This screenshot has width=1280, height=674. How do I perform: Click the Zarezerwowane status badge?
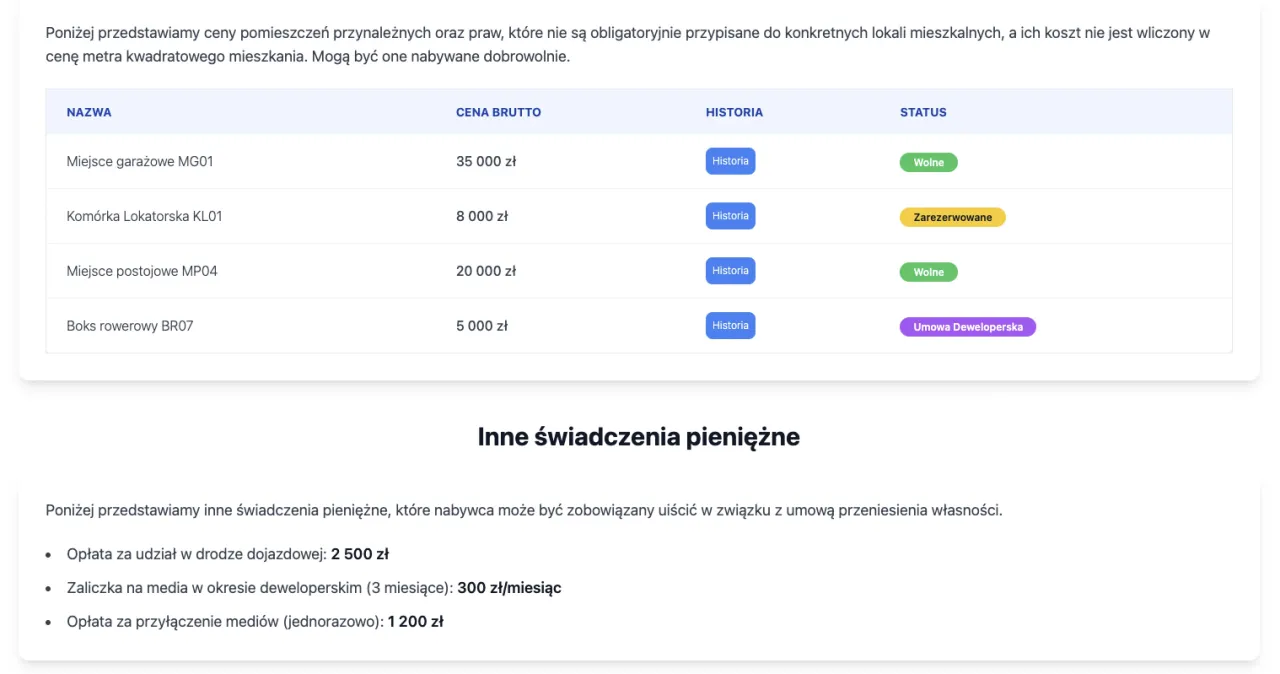(952, 216)
